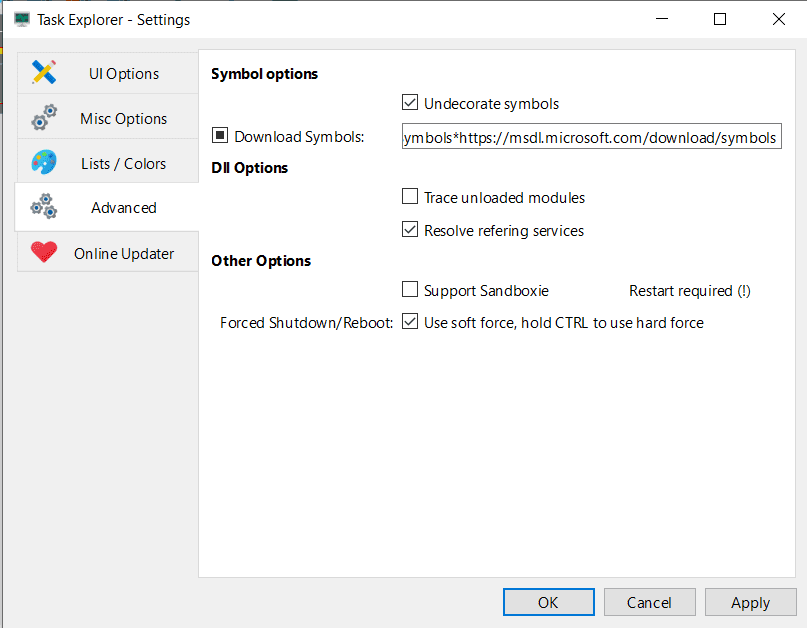Toggle the Download Symbols checkbox
The image size is (807, 628).
221,136
